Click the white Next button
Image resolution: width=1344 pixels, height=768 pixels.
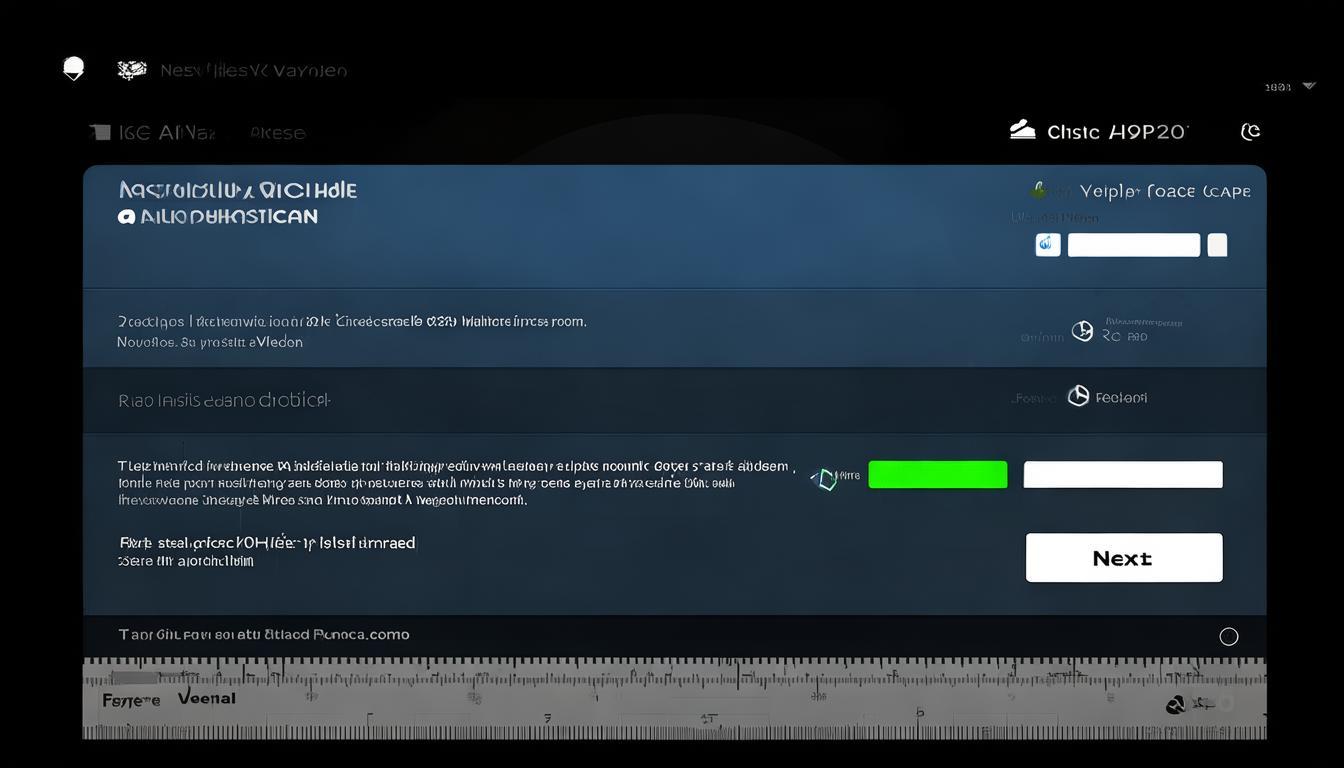point(1123,557)
